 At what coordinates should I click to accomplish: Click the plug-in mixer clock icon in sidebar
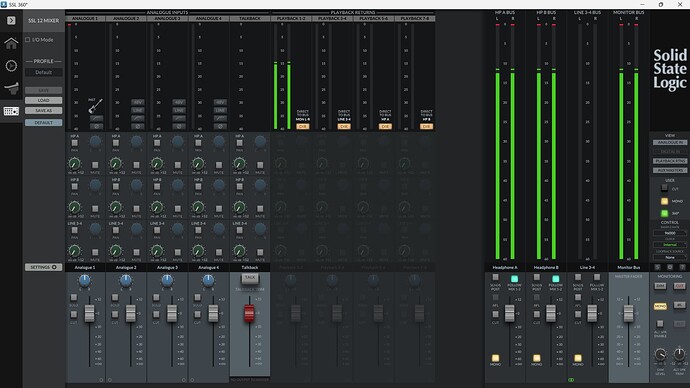(11, 66)
